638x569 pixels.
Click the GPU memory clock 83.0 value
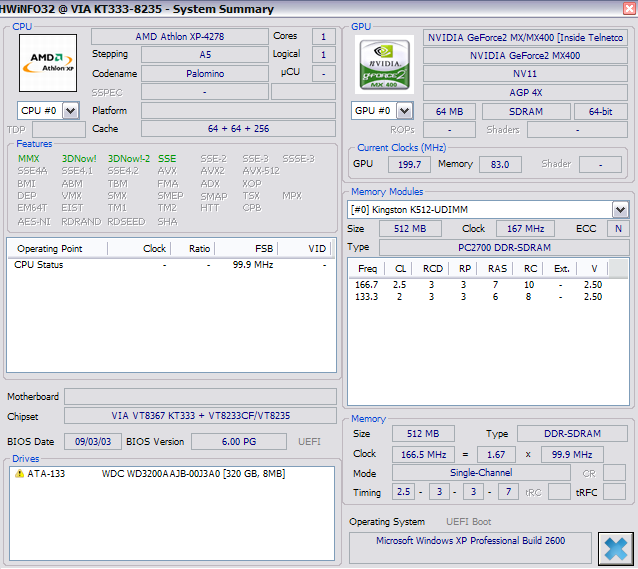pyautogui.click(x=500, y=164)
